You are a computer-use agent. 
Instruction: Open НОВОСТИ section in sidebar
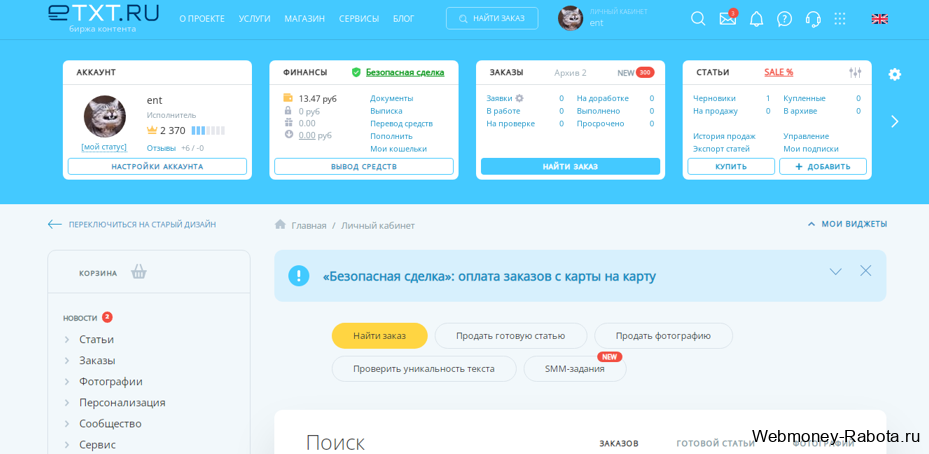[79, 318]
